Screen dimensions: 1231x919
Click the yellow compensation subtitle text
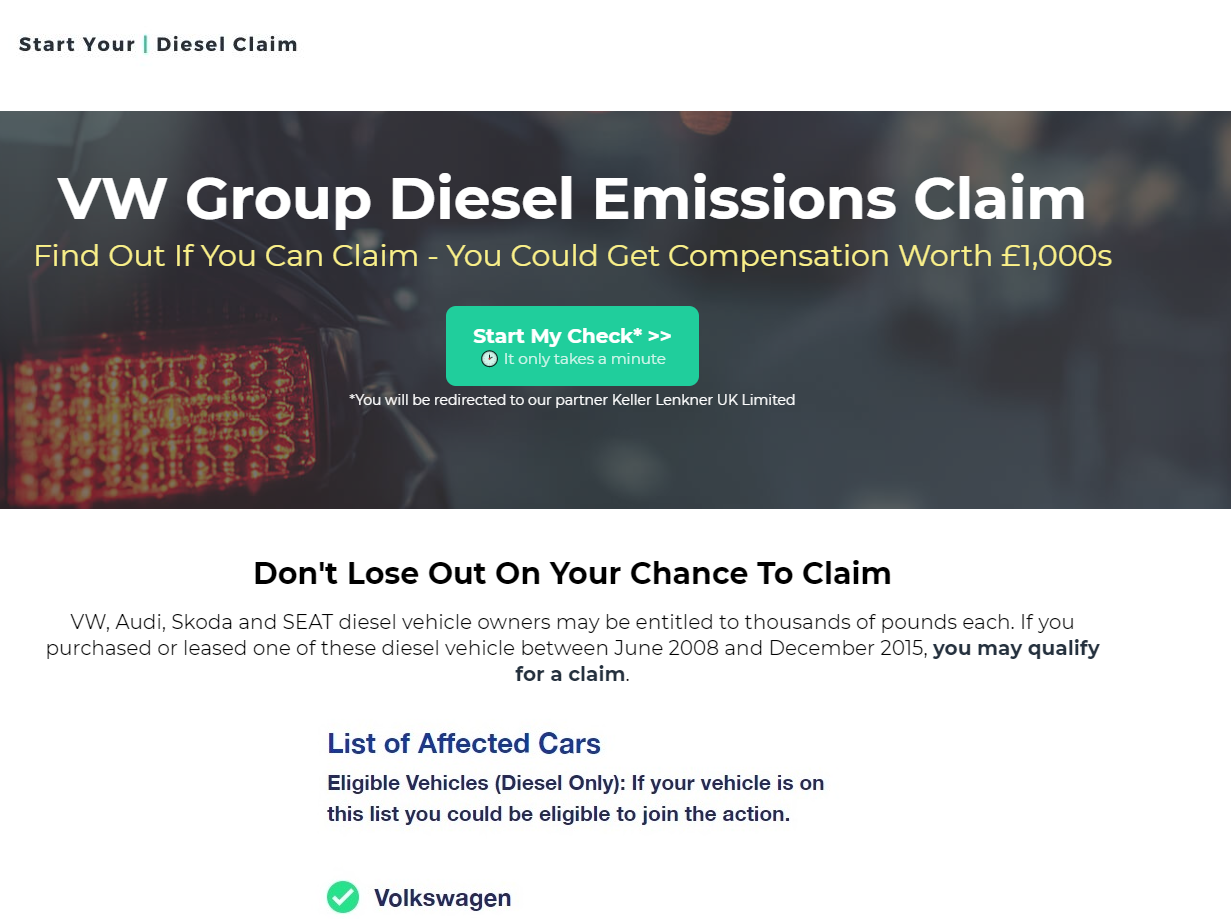573,256
